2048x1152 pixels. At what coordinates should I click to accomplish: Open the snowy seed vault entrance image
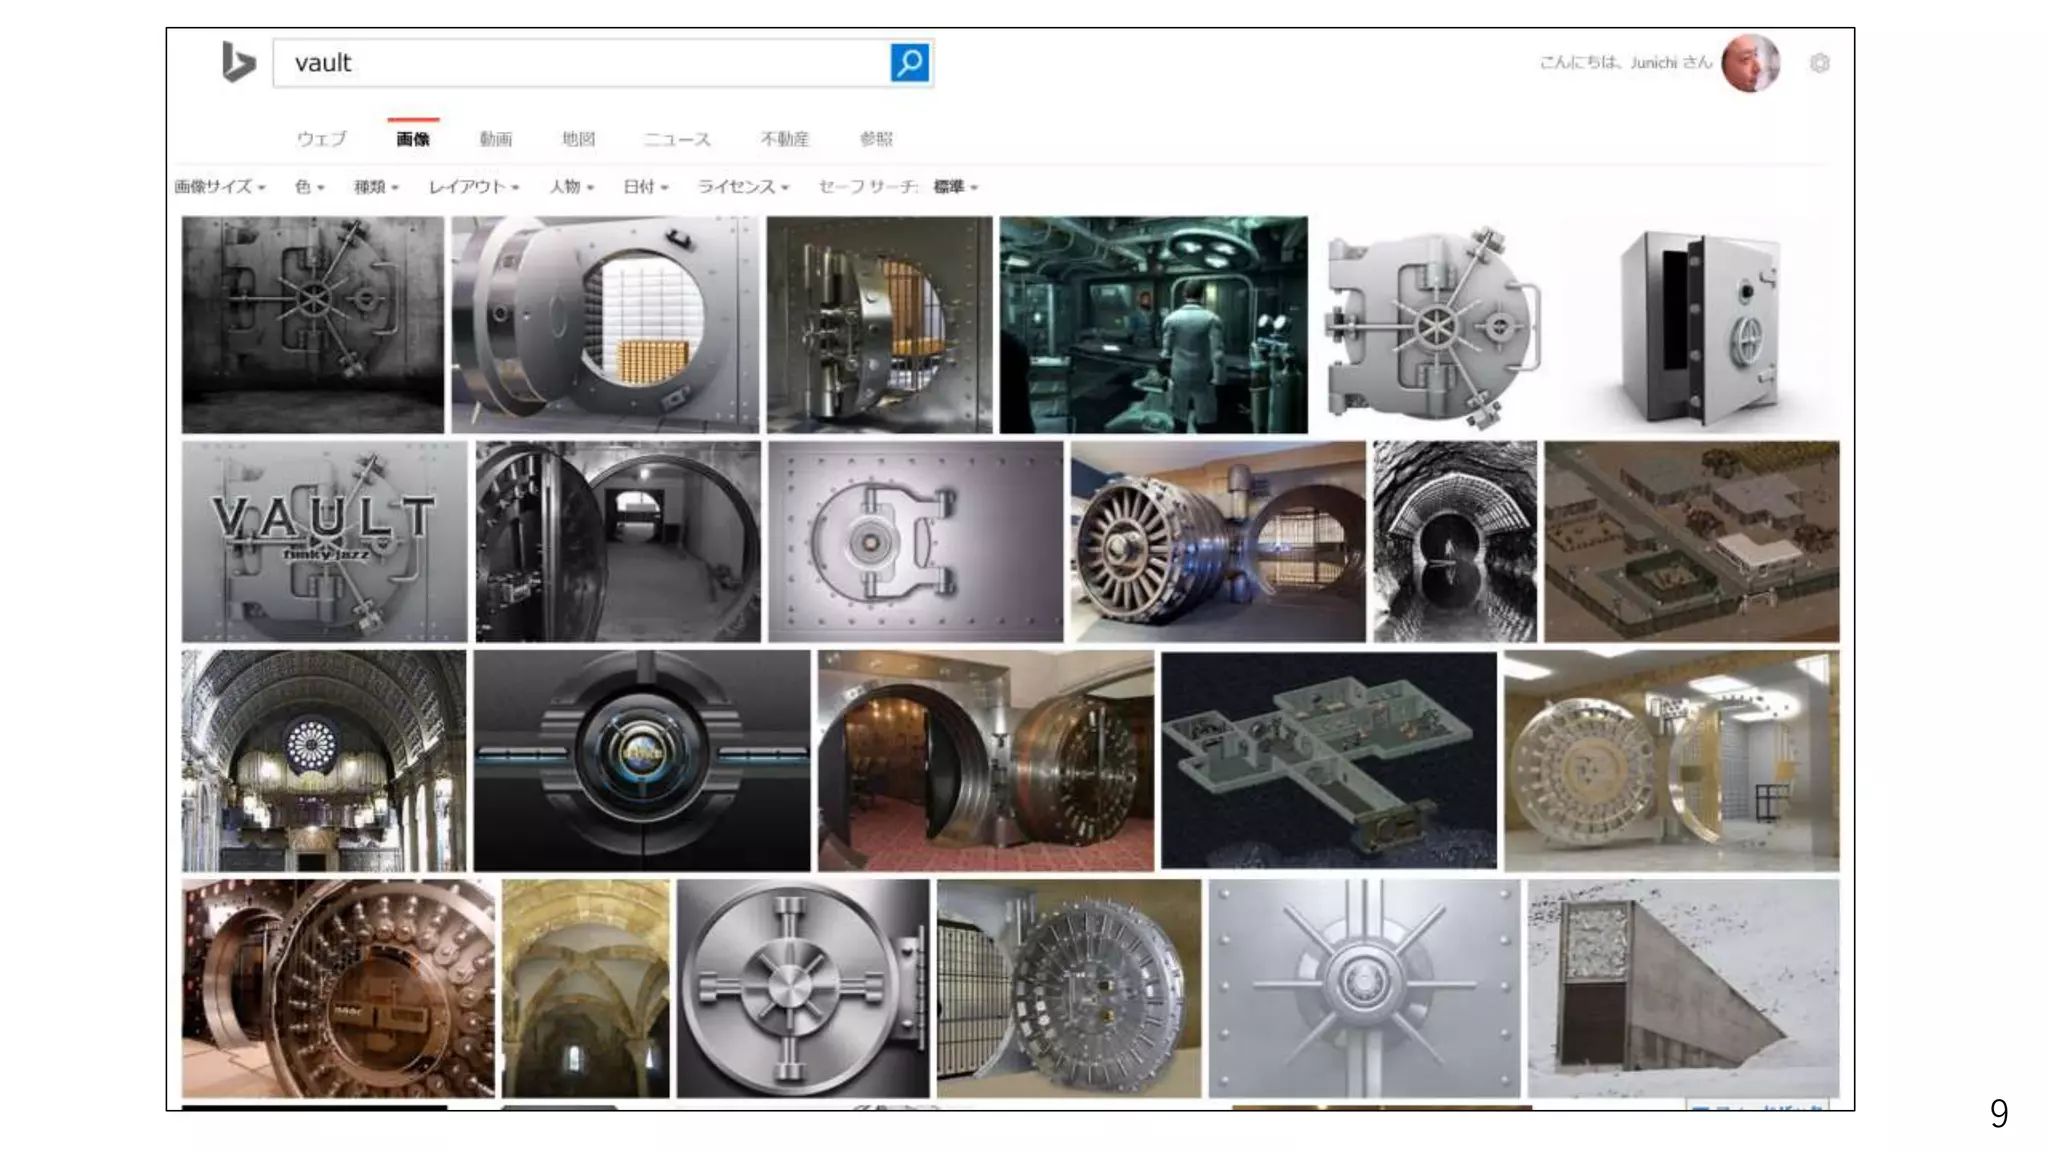tap(1683, 988)
